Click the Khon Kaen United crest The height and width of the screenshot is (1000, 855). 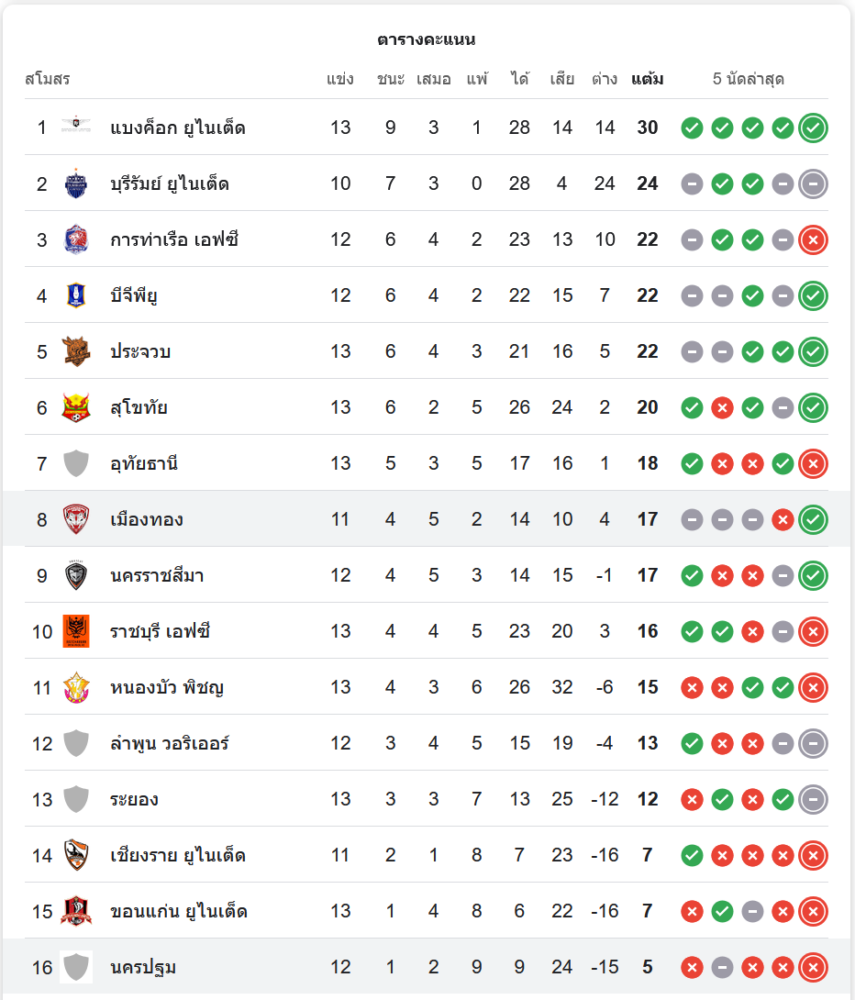pyautogui.click(x=76, y=911)
